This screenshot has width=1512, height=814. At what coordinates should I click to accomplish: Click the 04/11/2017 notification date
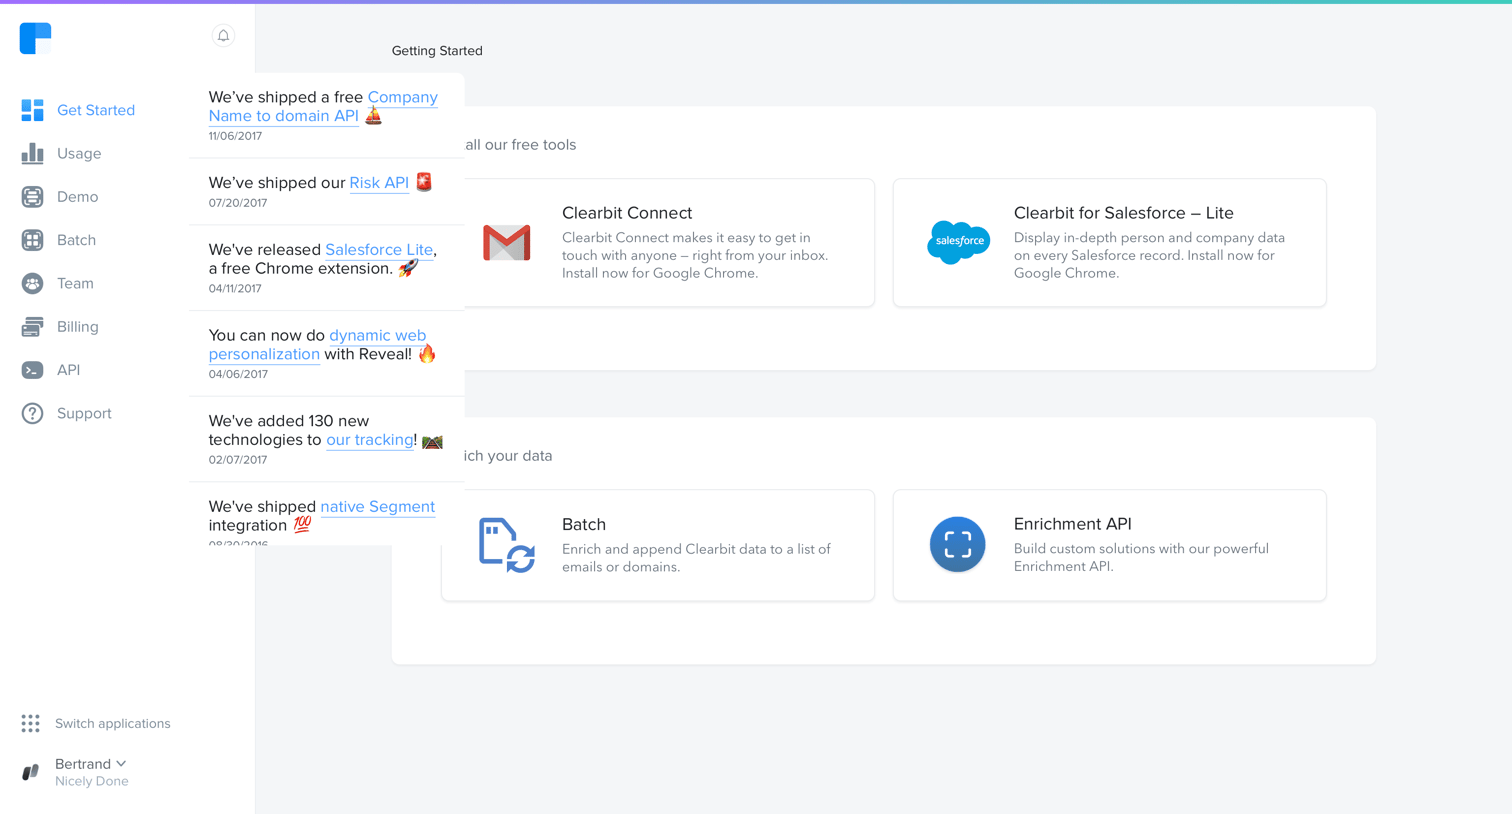tap(235, 289)
